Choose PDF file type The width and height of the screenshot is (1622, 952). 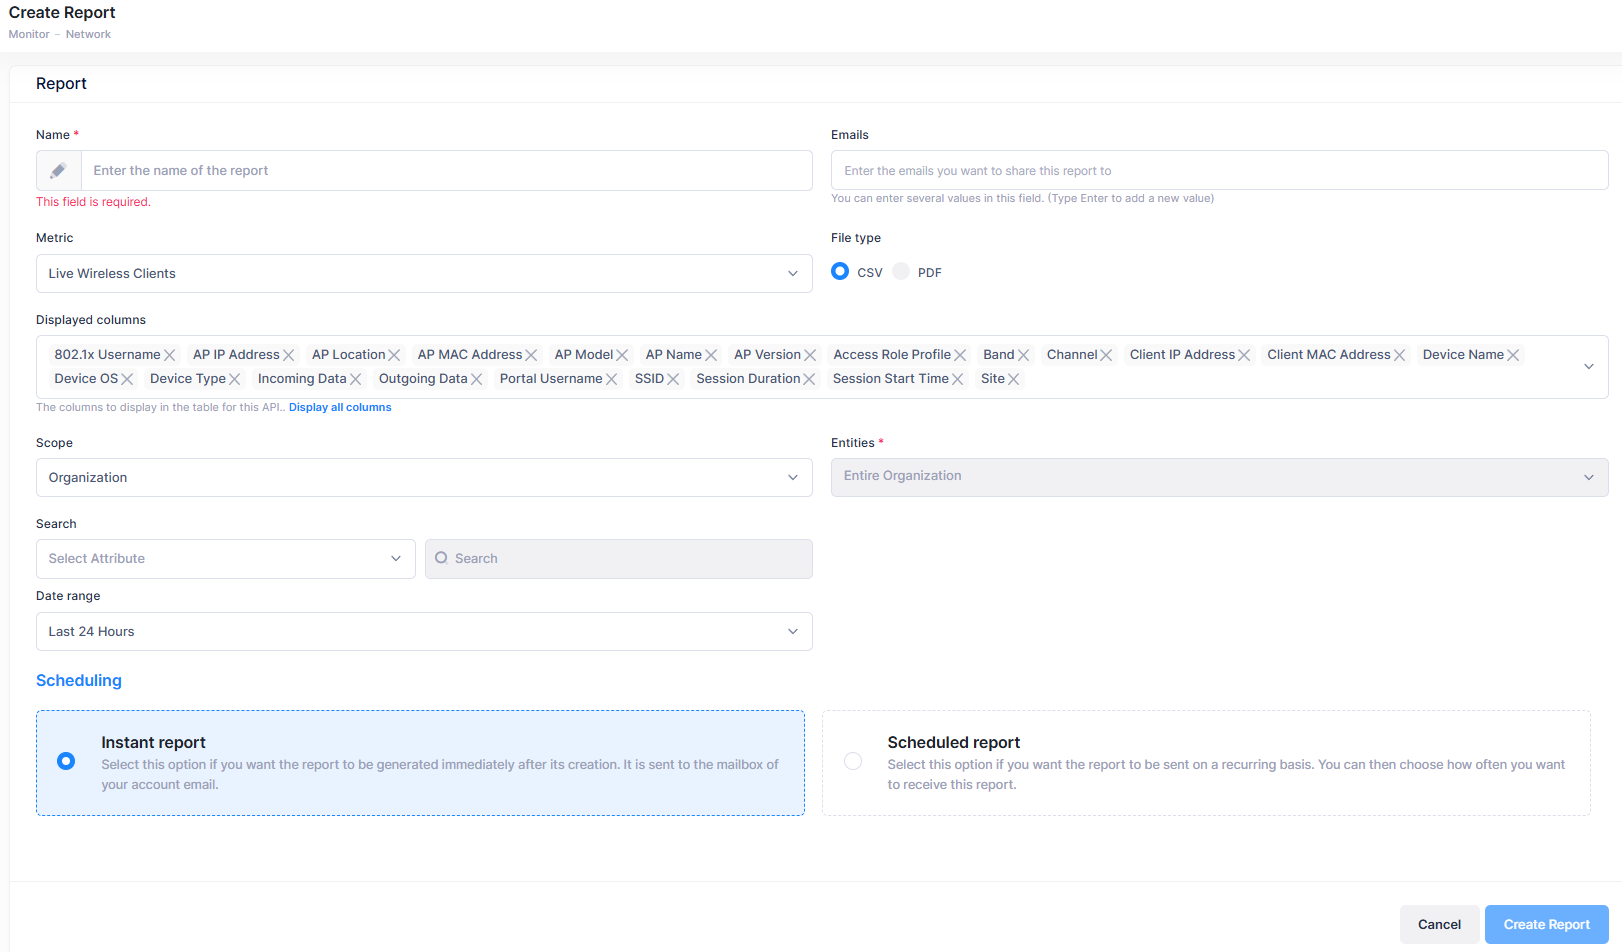tap(901, 272)
